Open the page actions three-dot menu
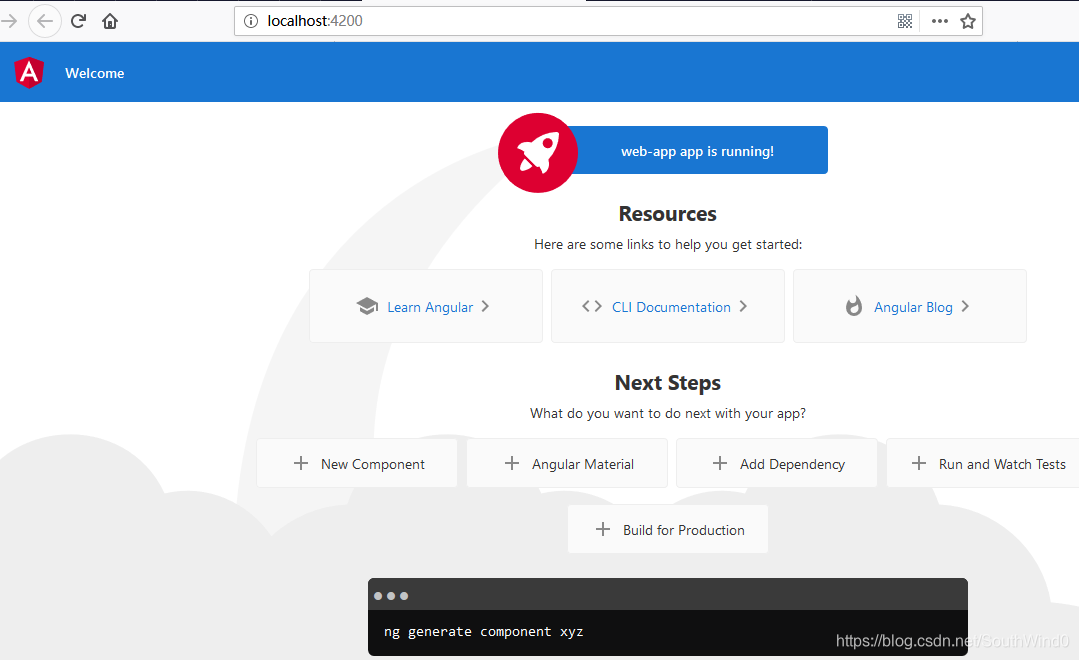 (940, 21)
